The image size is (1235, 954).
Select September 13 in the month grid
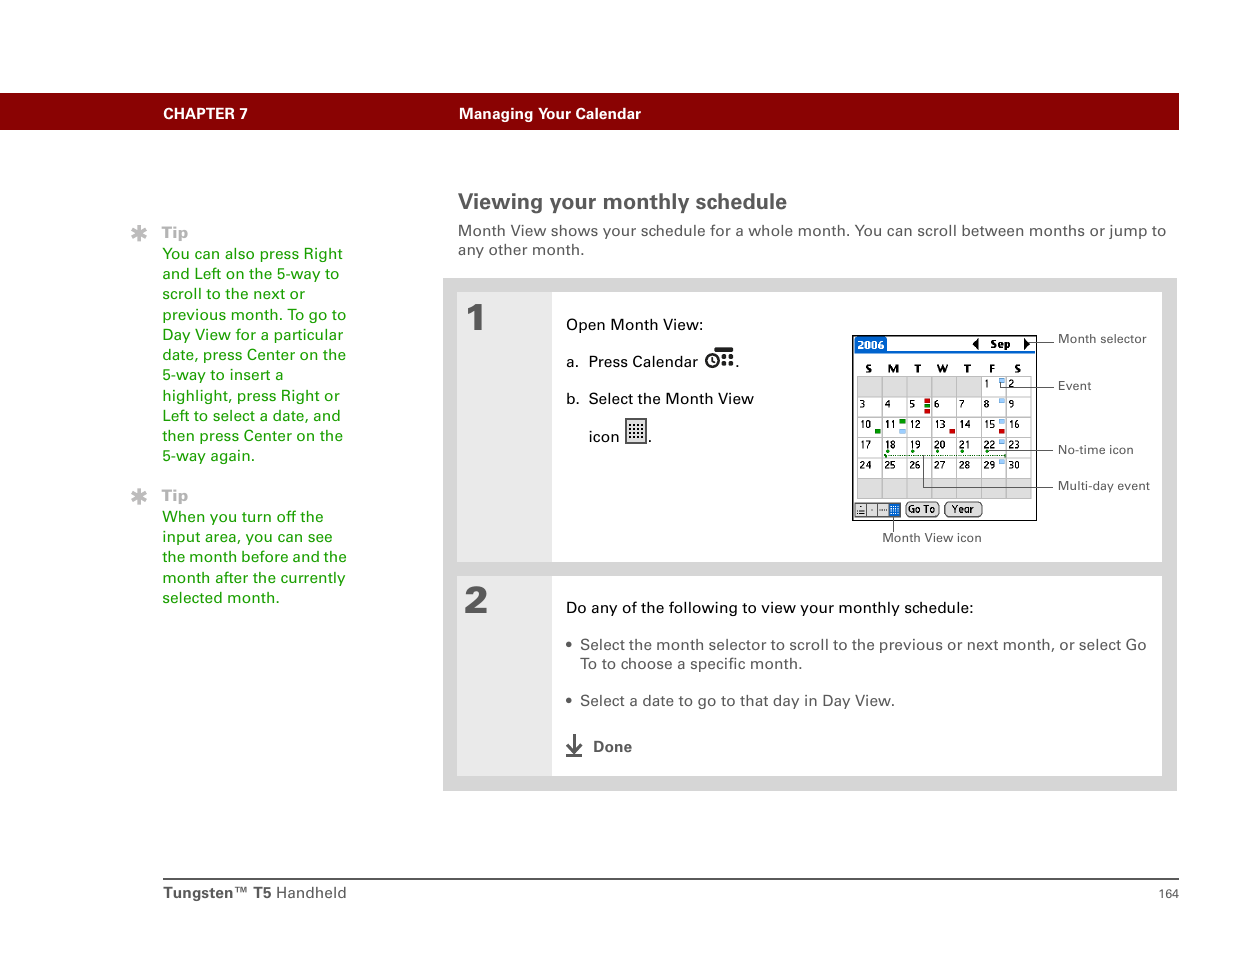pos(944,427)
